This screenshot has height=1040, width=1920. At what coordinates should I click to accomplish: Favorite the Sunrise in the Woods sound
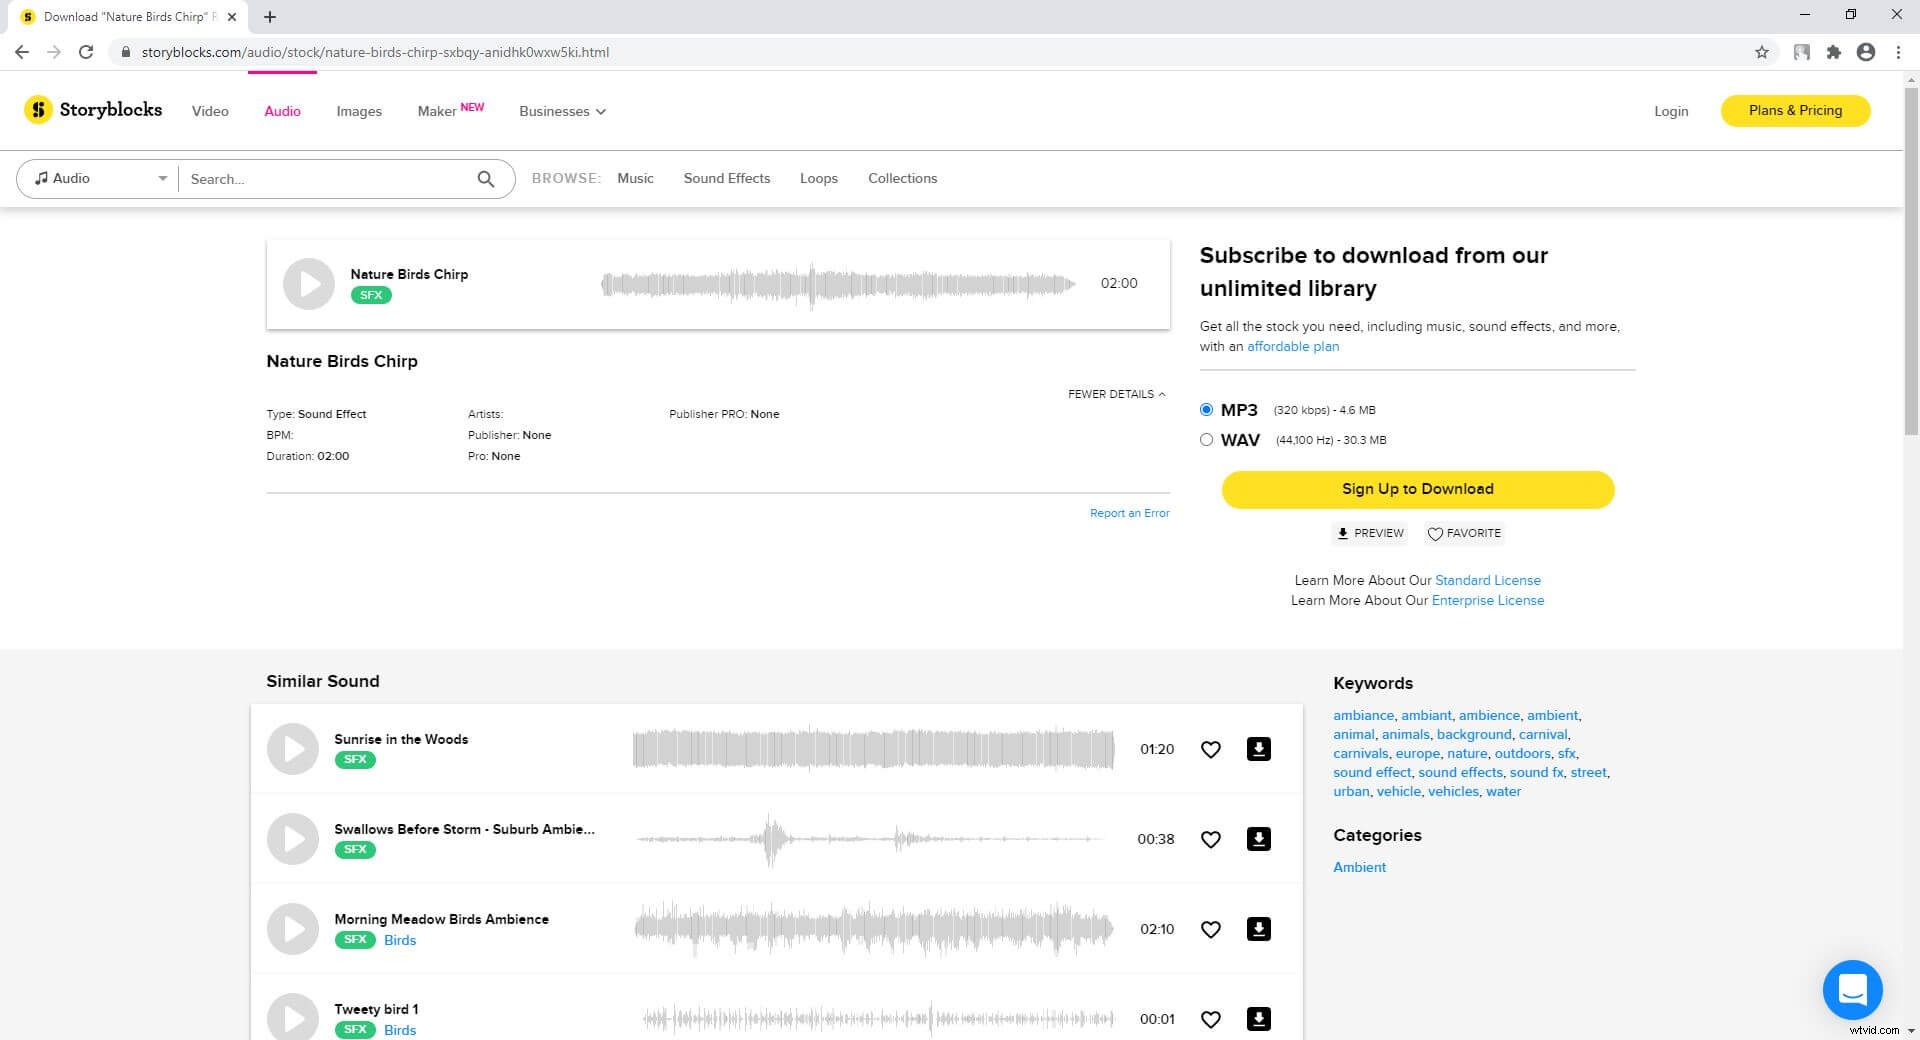click(x=1210, y=750)
